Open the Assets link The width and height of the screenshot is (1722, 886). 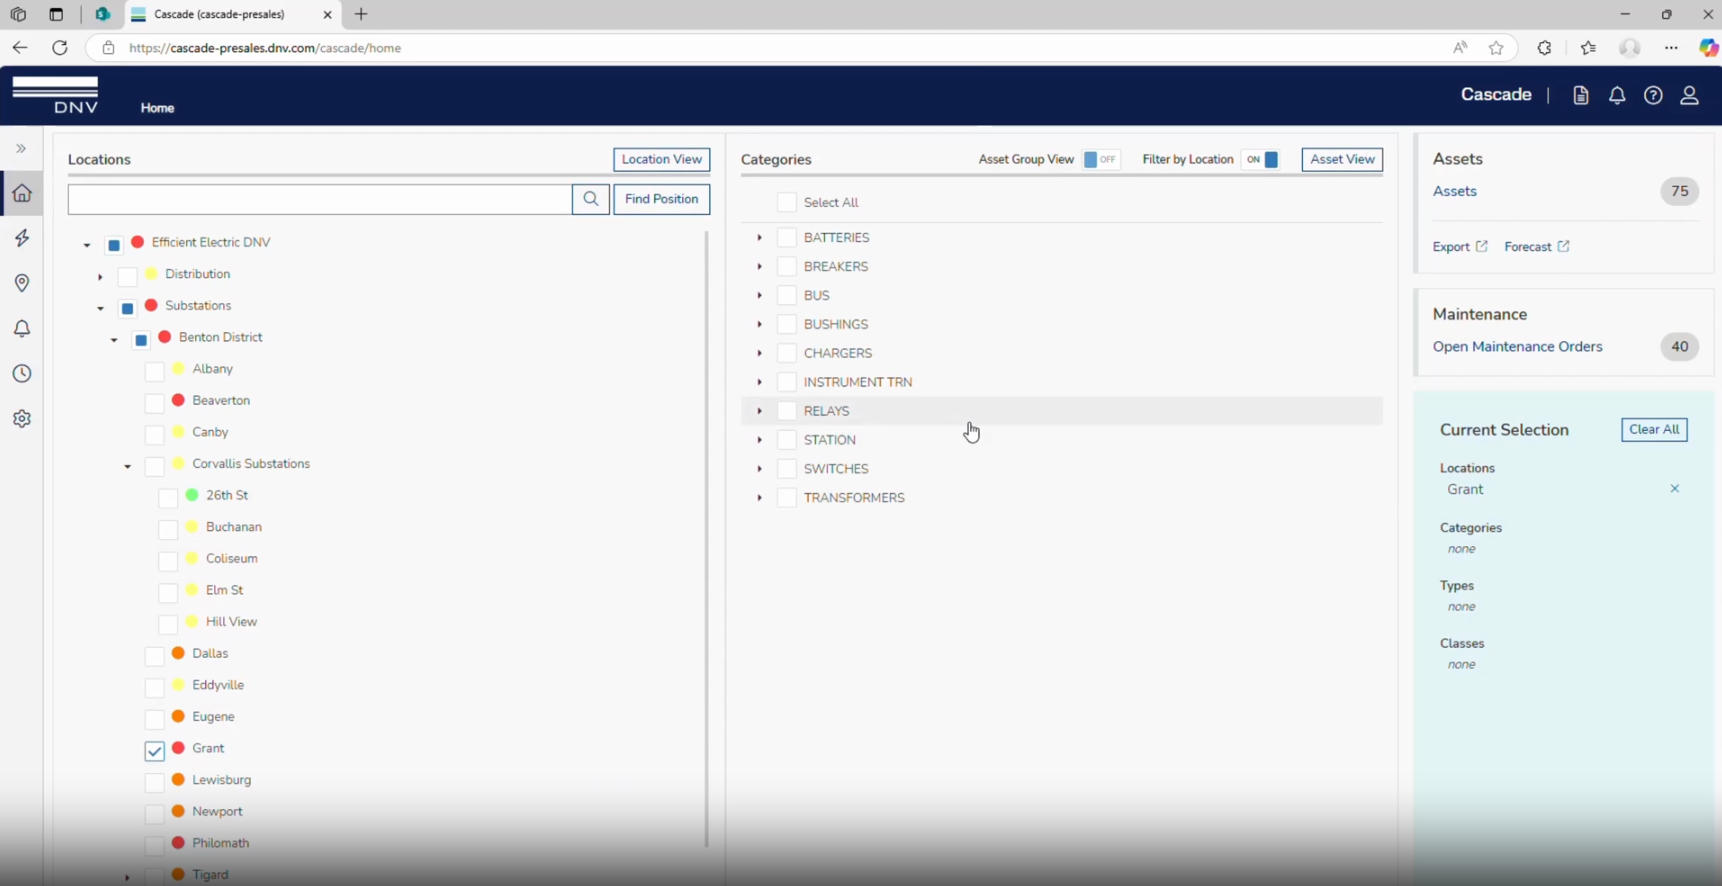tap(1454, 191)
